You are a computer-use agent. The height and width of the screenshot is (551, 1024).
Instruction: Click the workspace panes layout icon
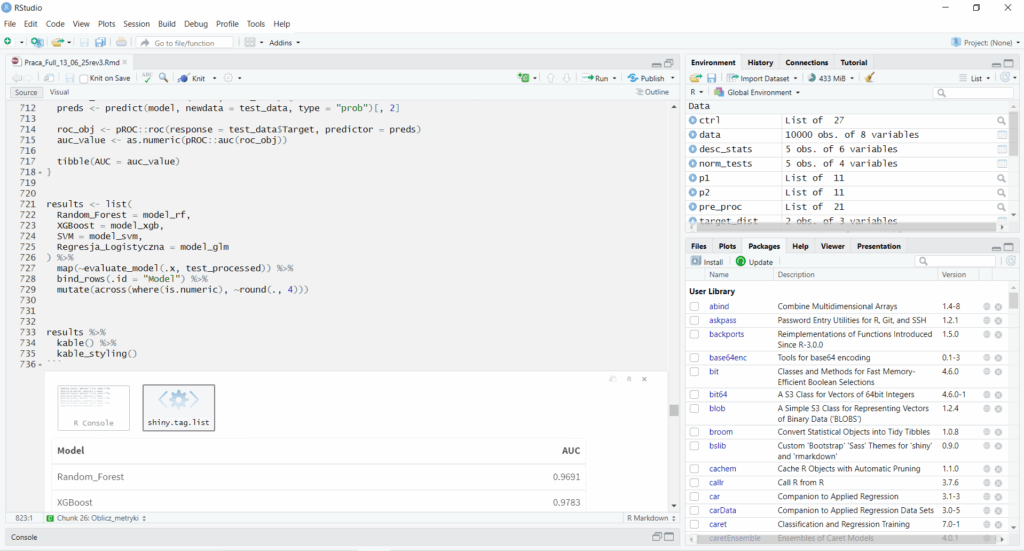point(250,42)
